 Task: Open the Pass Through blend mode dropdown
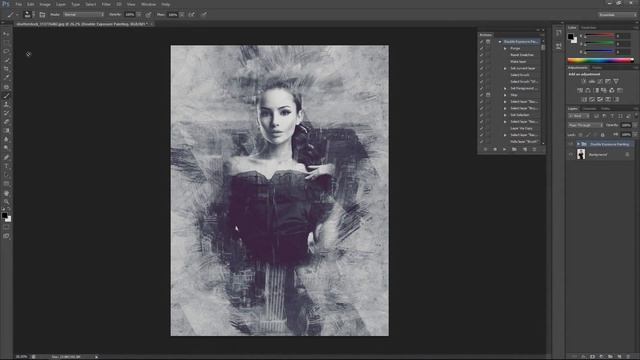(585, 125)
